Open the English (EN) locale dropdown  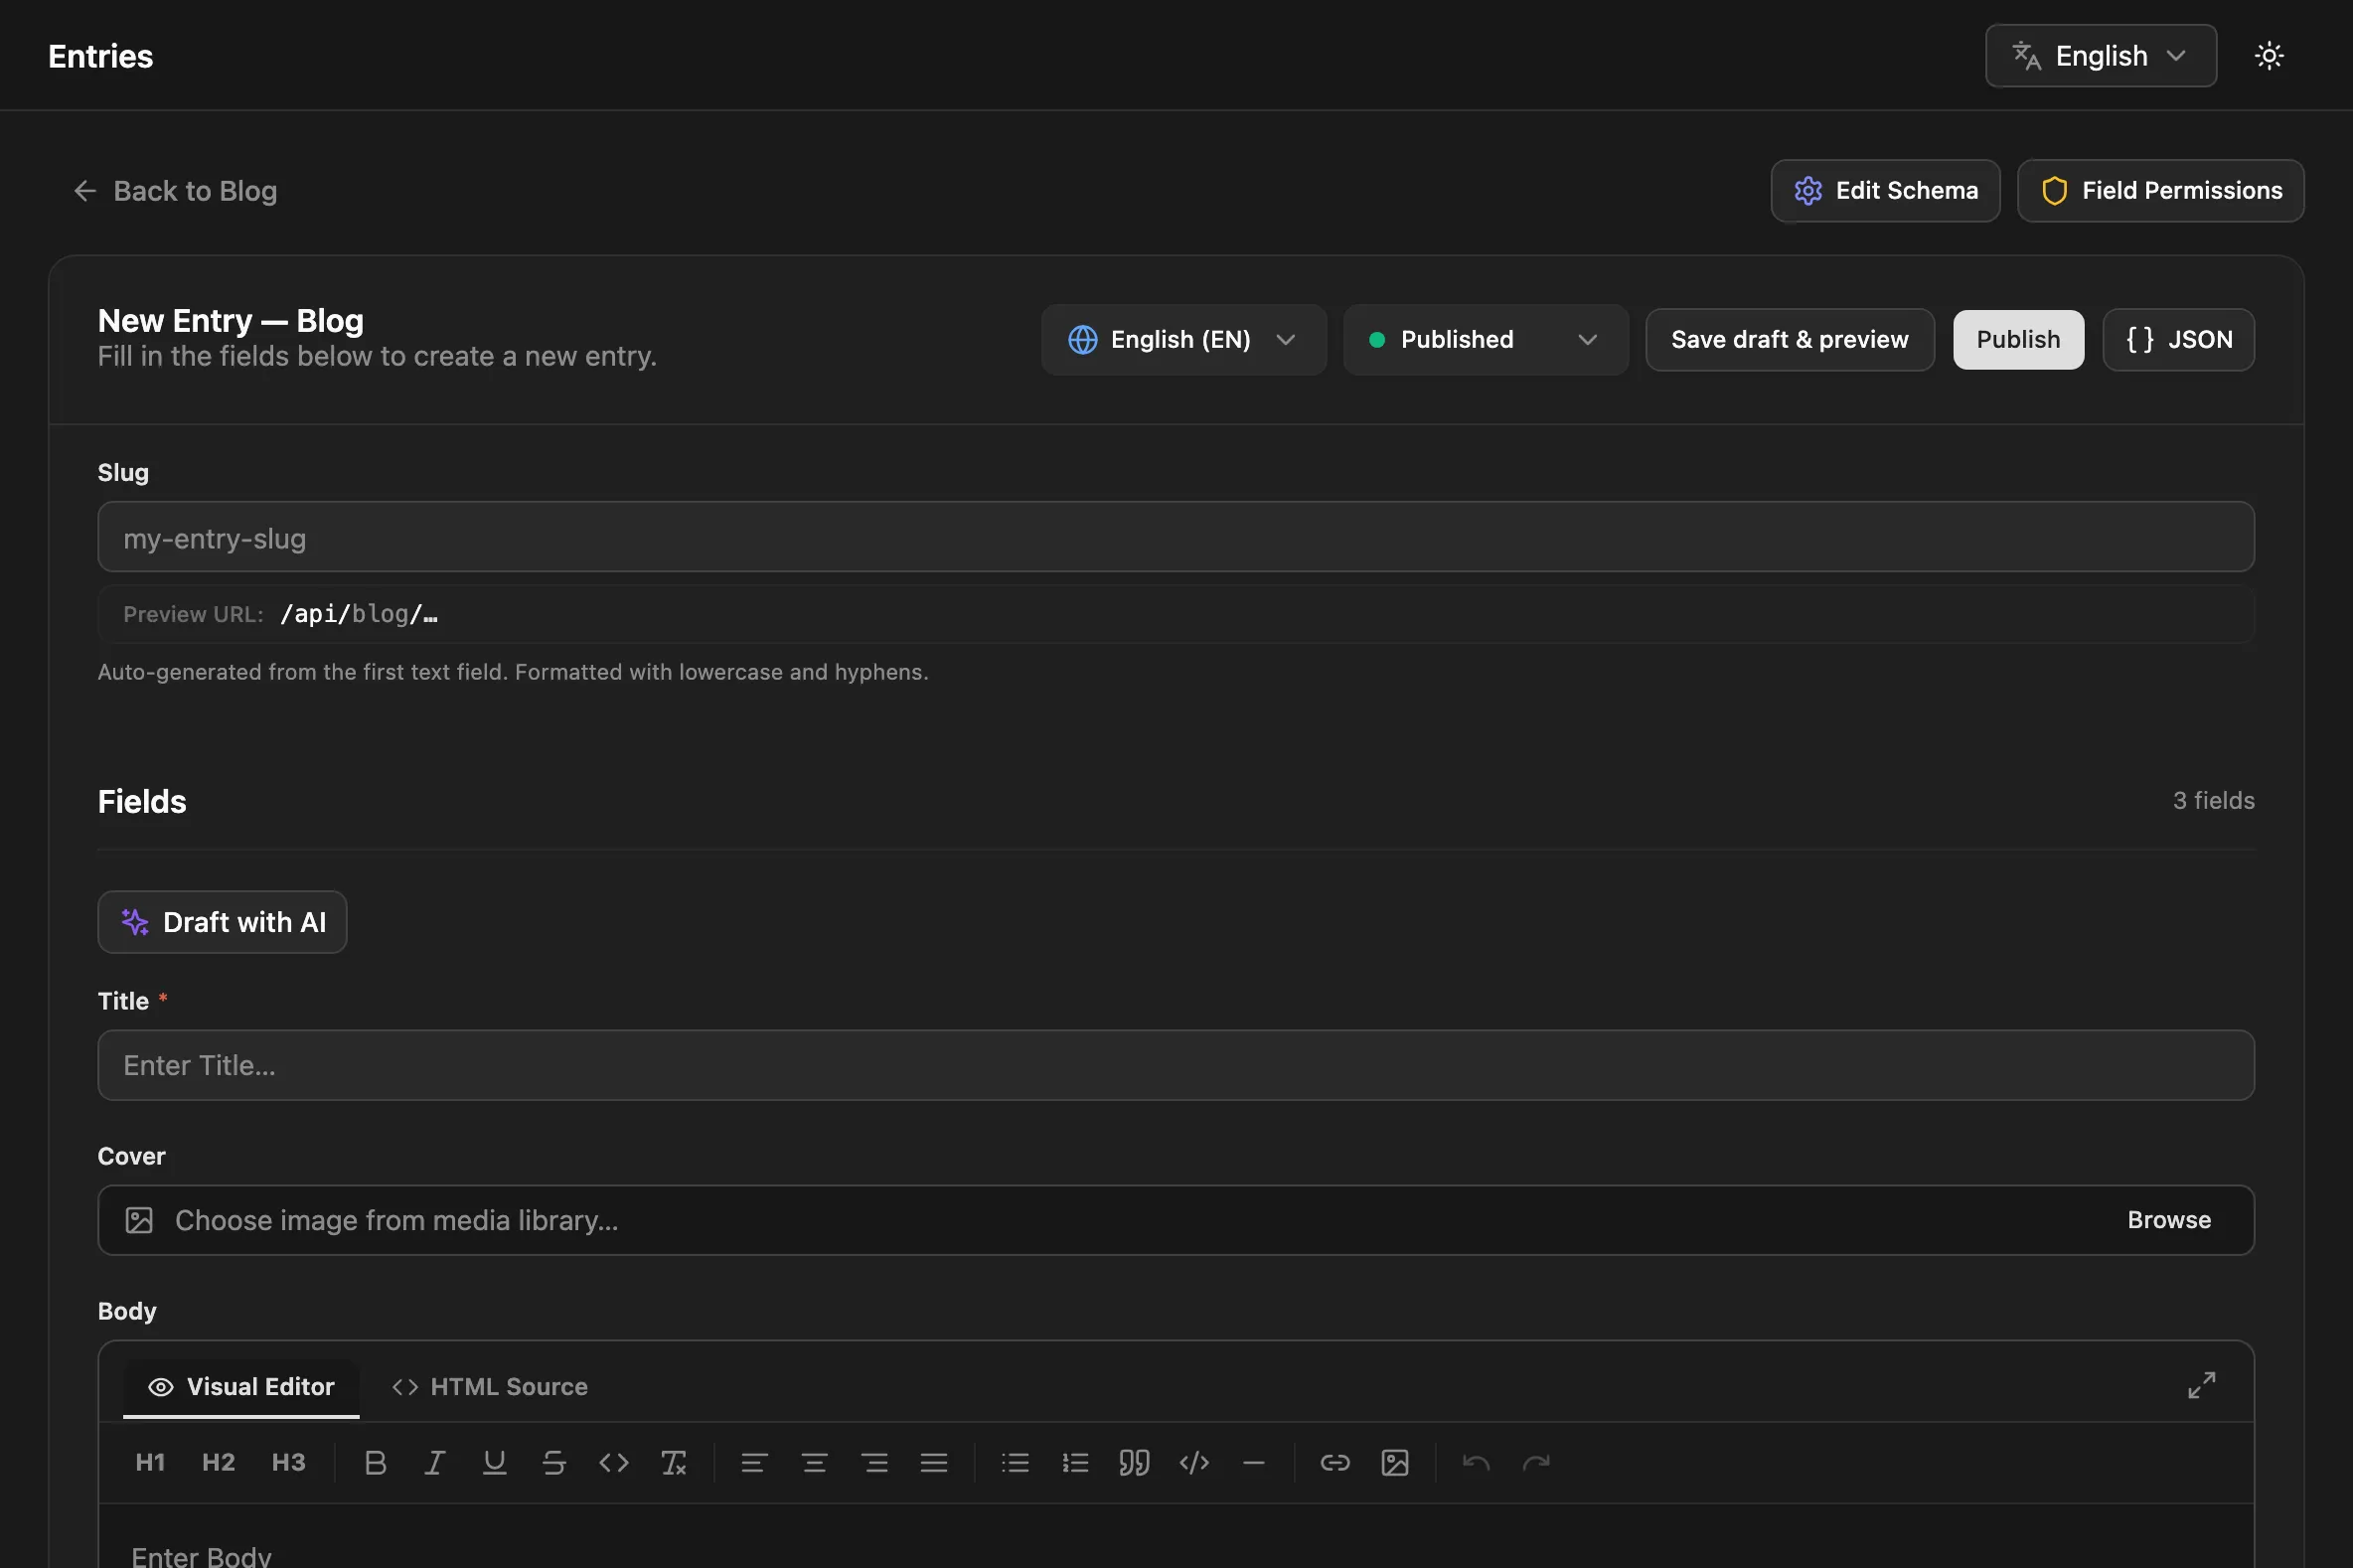pyautogui.click(x=1184, y=340)
